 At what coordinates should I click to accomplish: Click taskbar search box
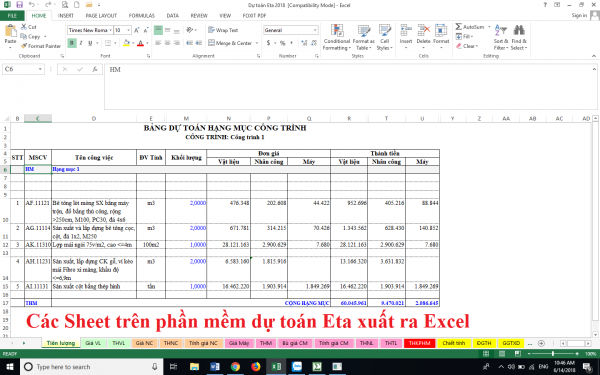tap(92, 367)
